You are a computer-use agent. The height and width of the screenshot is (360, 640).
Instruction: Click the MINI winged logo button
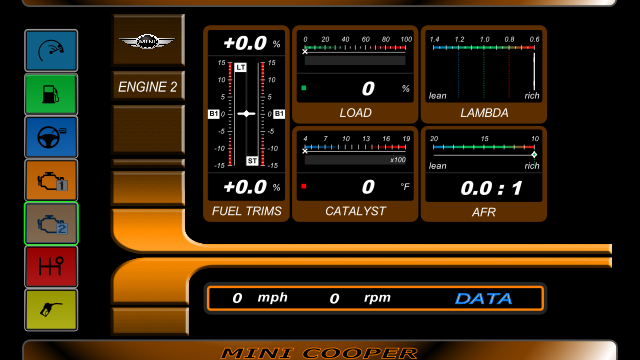pyautogui.click(x=148, y=40)
